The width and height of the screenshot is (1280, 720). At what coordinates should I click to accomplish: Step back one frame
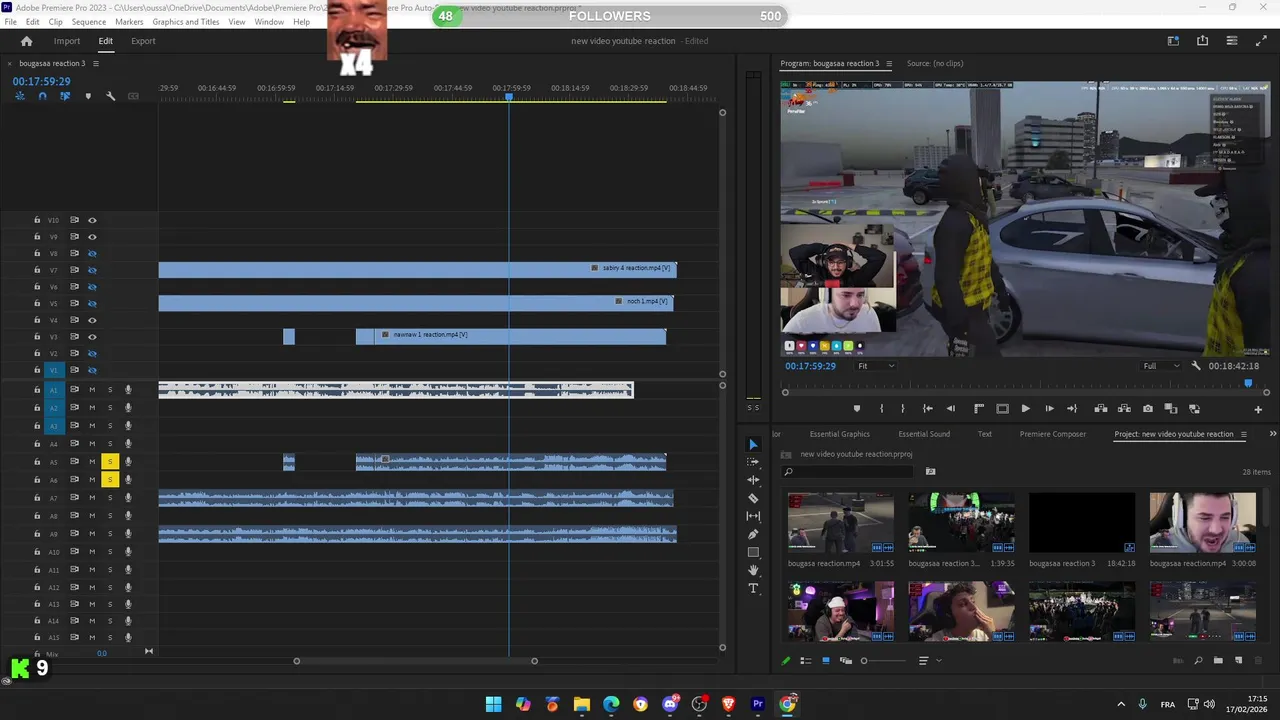[951, 409]
